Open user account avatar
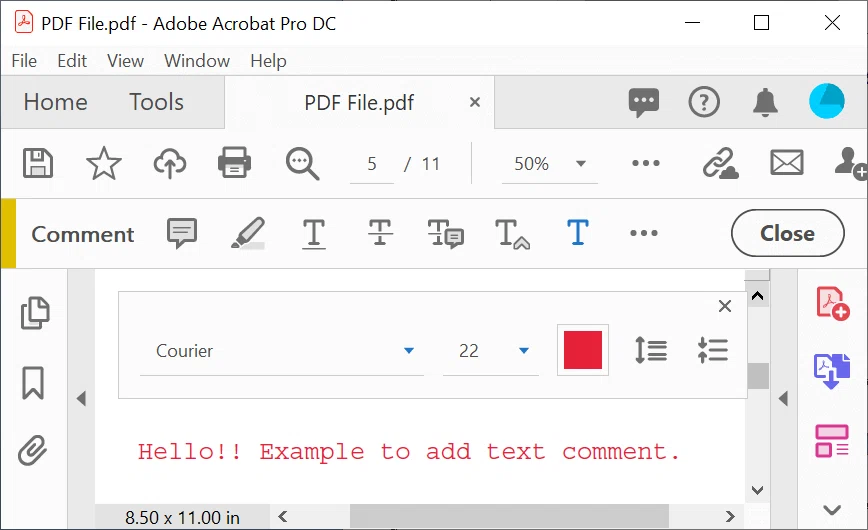868x530 pixels. 826,101
